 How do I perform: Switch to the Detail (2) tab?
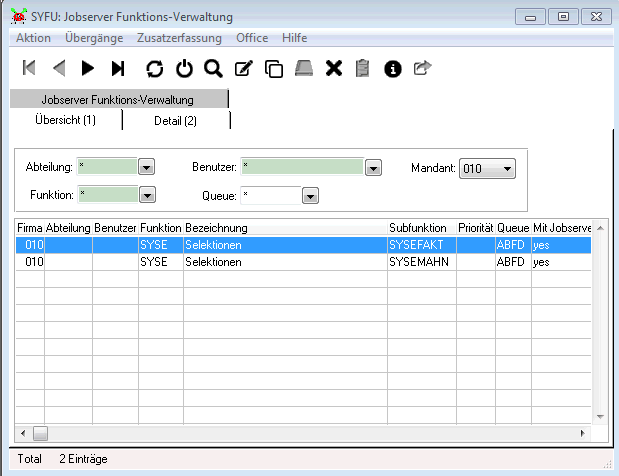175,120
